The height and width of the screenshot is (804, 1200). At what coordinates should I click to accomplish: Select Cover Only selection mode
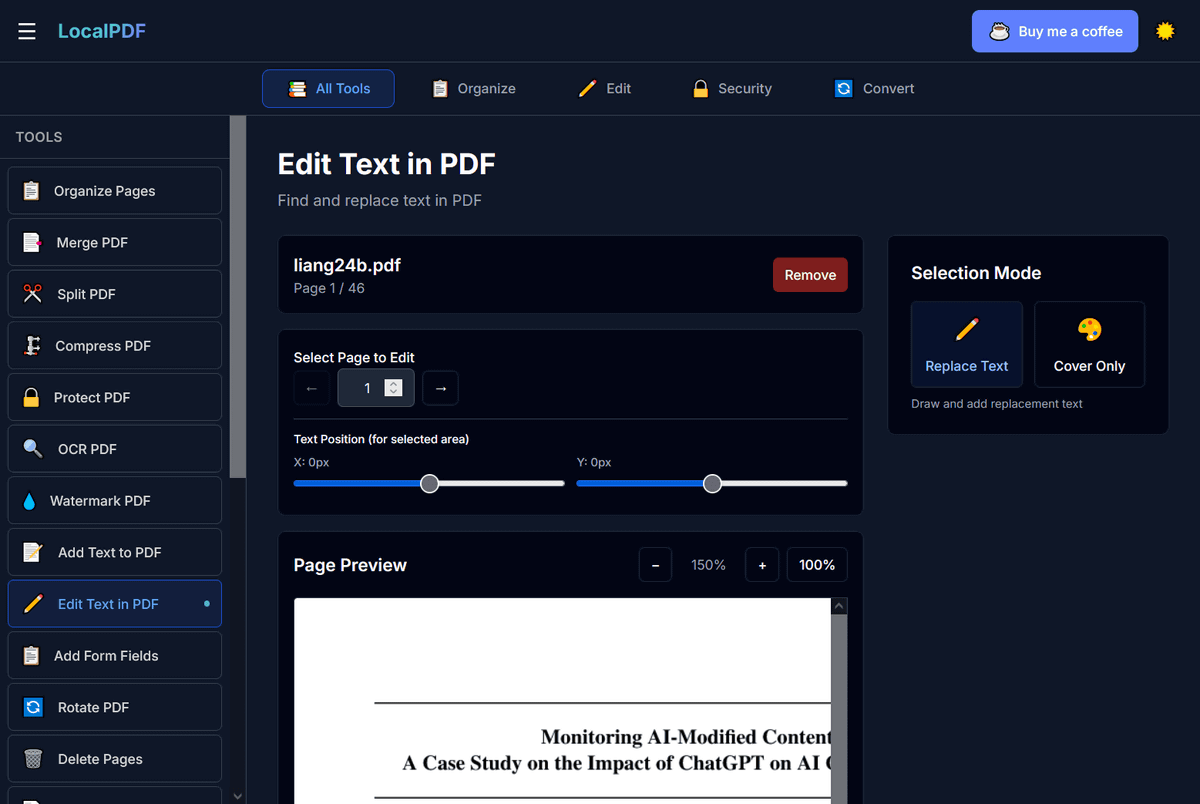coord(1089,345)
